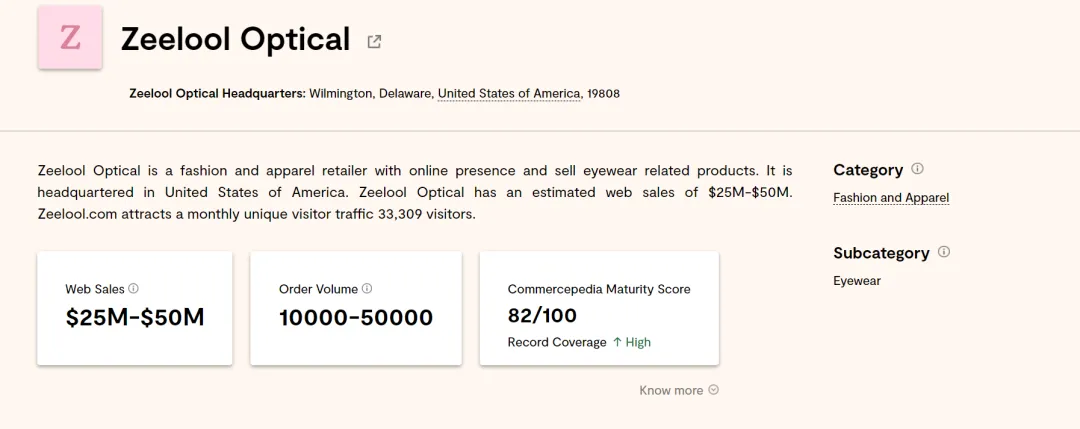Open the external link icon beside Zeelool Optical
The width and height of the screenshot is (1080, 429).
(x=375, y=41)
